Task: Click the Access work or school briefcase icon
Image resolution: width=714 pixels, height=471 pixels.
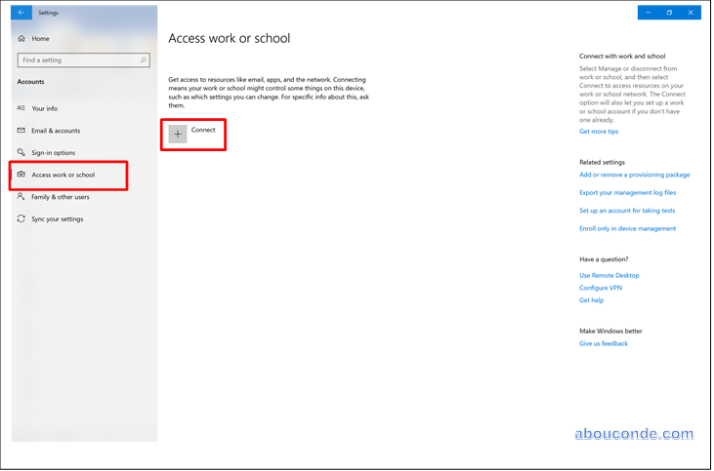Action: [x=22, y=175]
